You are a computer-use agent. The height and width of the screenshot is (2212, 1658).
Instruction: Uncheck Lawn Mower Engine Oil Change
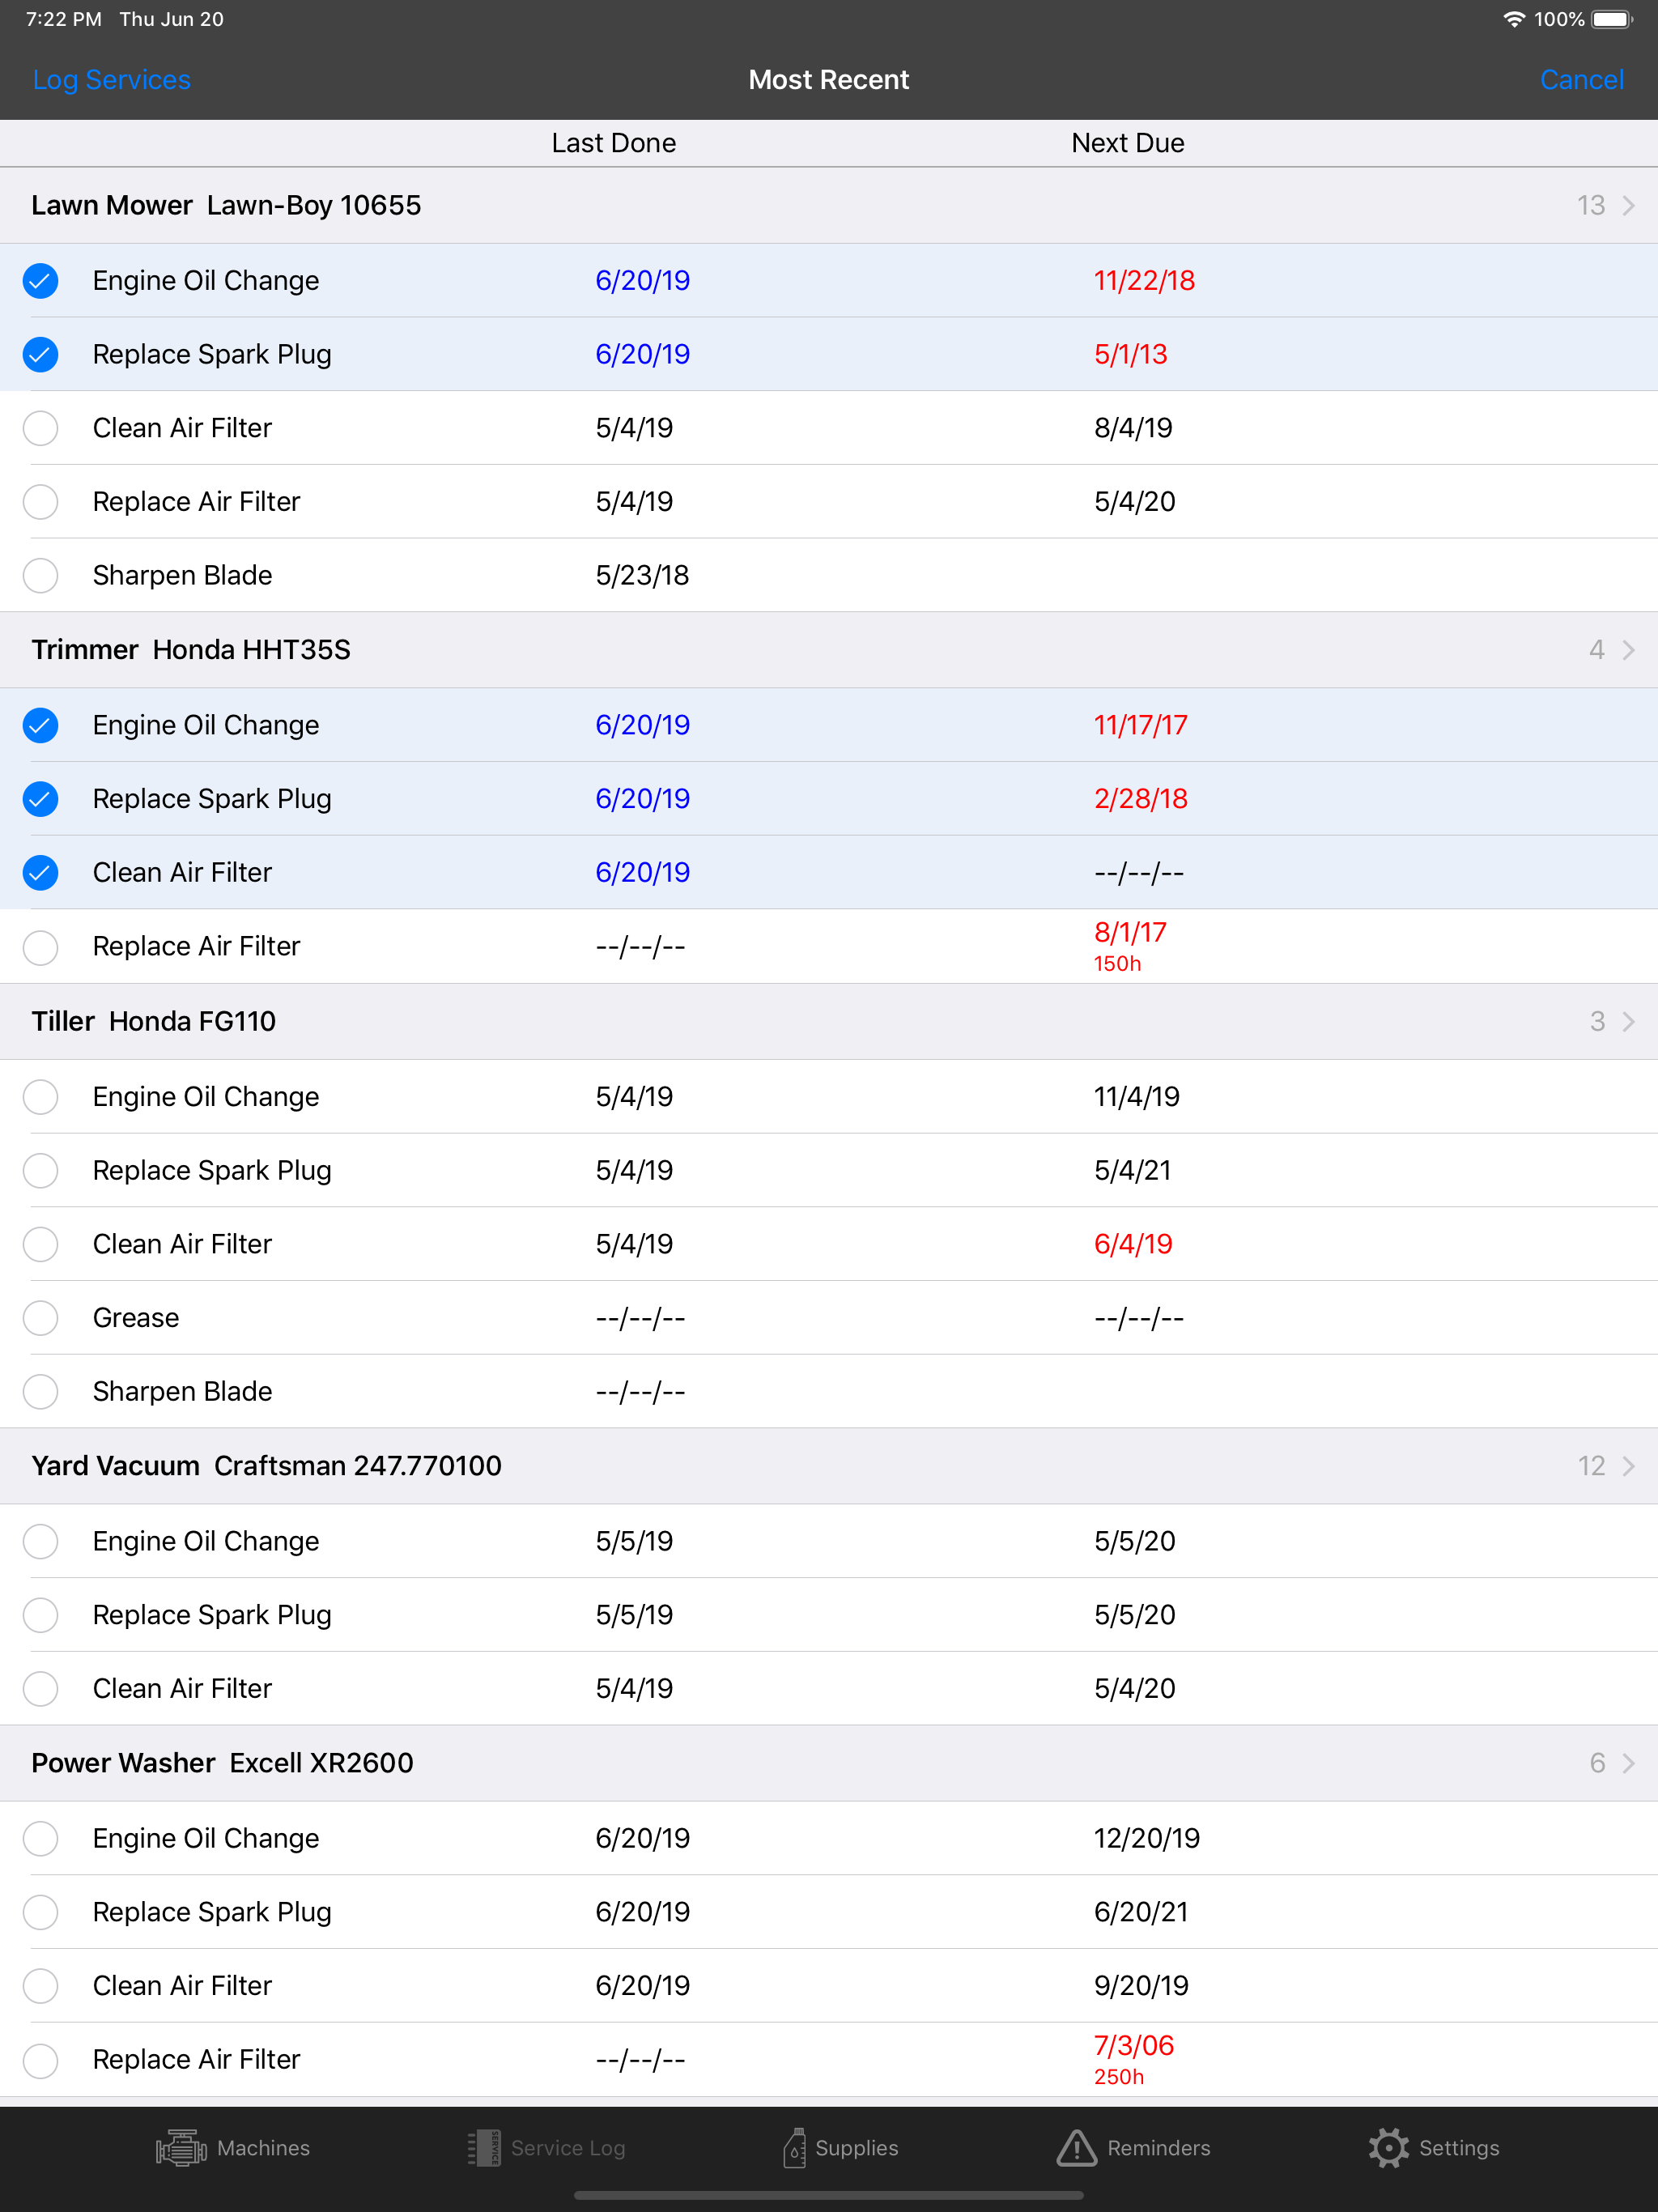(41, 281)
